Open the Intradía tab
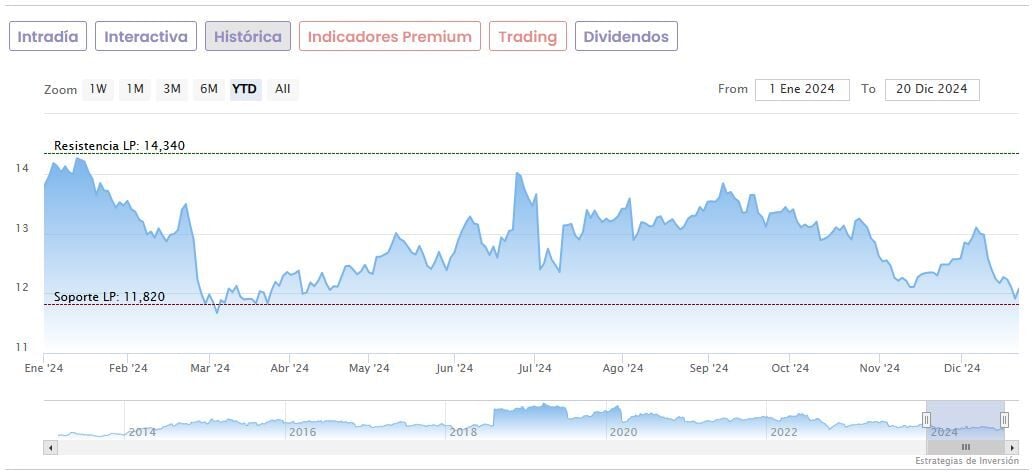Viewport: 1033px width, 476px height. pyautogui.click(x=48, y=37)
